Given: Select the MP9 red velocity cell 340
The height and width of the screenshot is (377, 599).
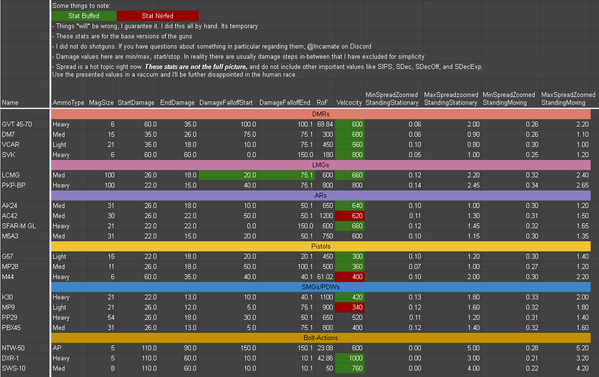Looking at the screenshot, I should [x=350, y=307].
